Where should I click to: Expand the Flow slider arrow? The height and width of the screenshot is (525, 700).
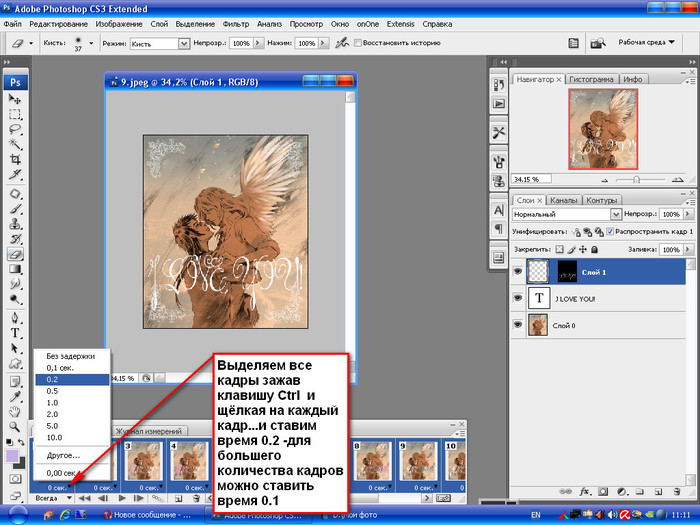(x=324, y=43)
